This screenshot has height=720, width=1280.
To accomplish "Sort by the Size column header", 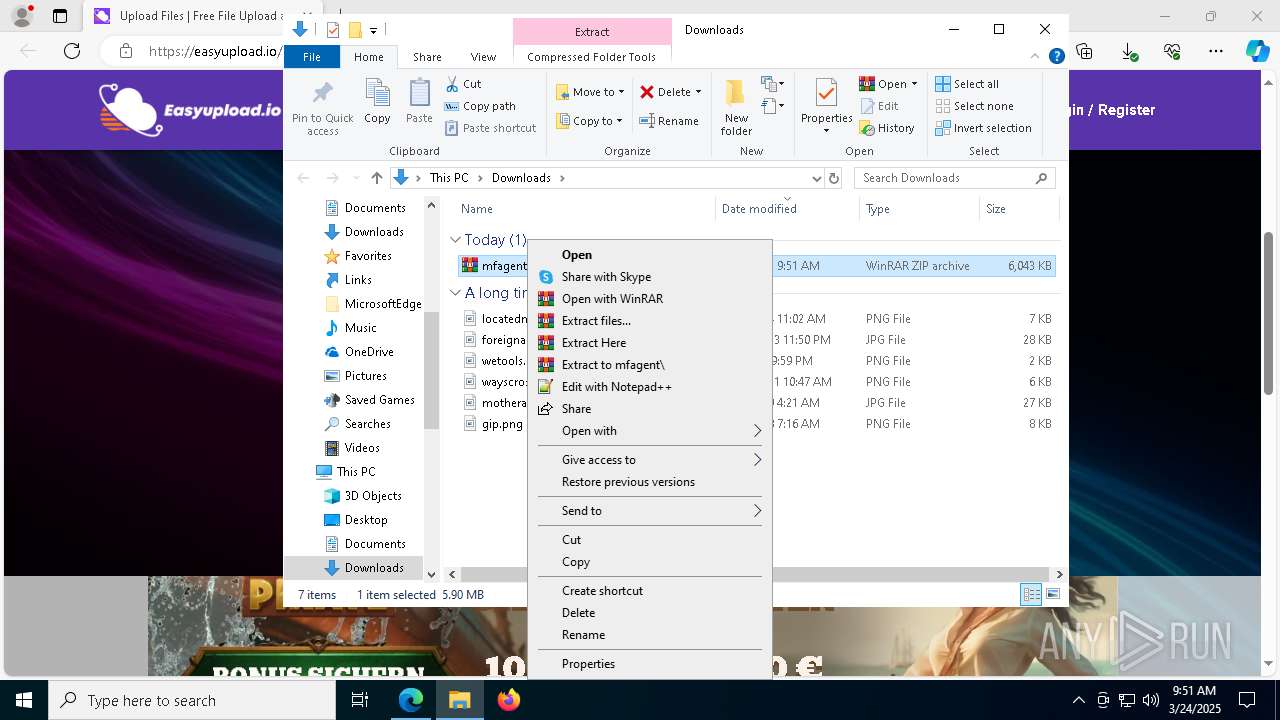I will (1018, 209).
